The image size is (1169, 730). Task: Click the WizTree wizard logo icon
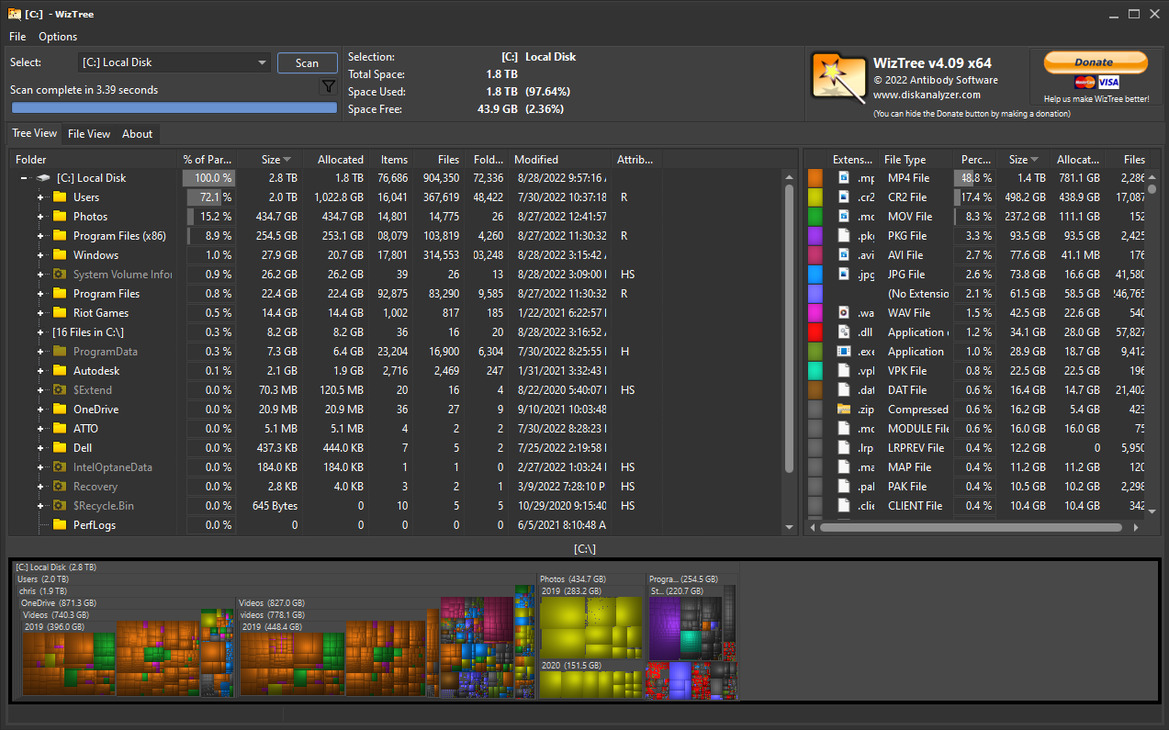(x=839, y=77)
